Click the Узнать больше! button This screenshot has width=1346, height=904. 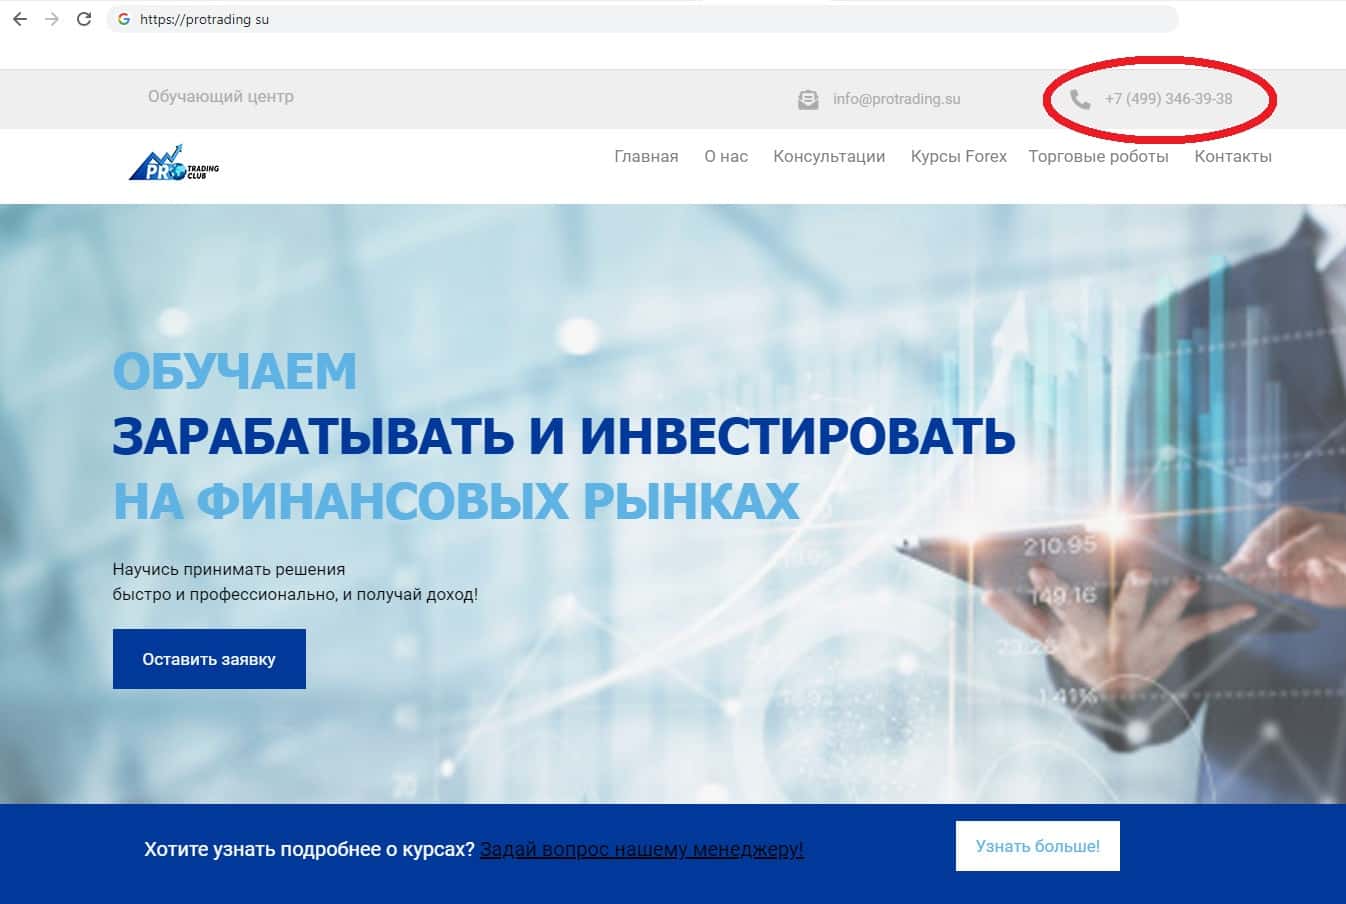1038,846
